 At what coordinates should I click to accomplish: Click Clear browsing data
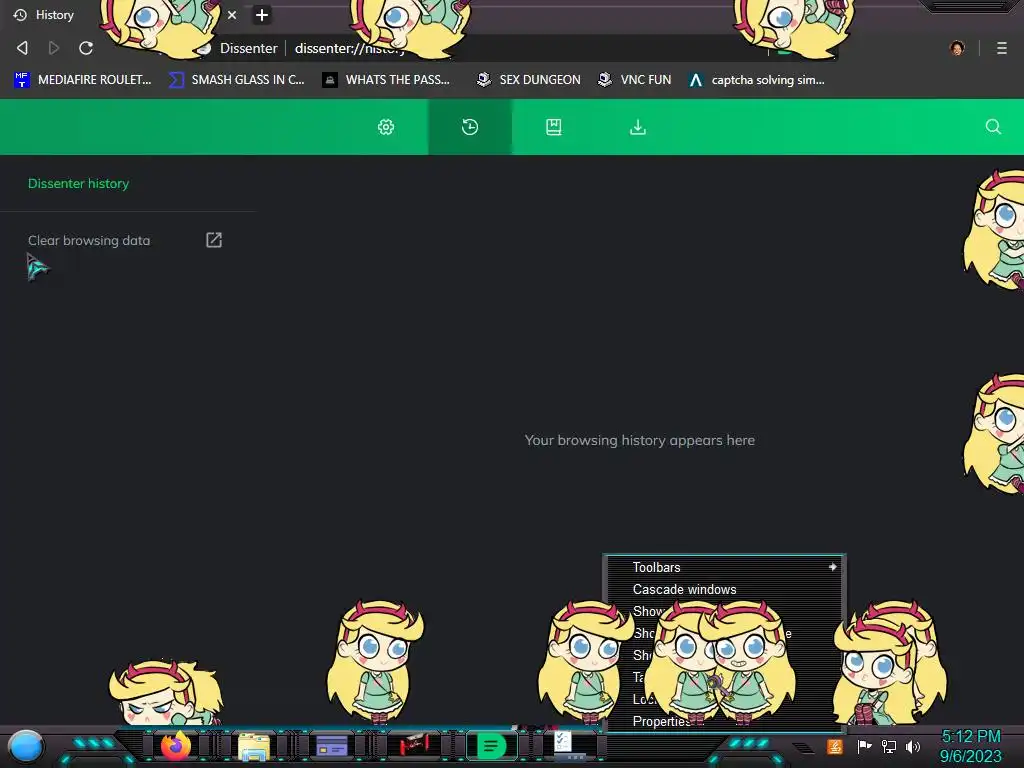click(x=89, y=240)
